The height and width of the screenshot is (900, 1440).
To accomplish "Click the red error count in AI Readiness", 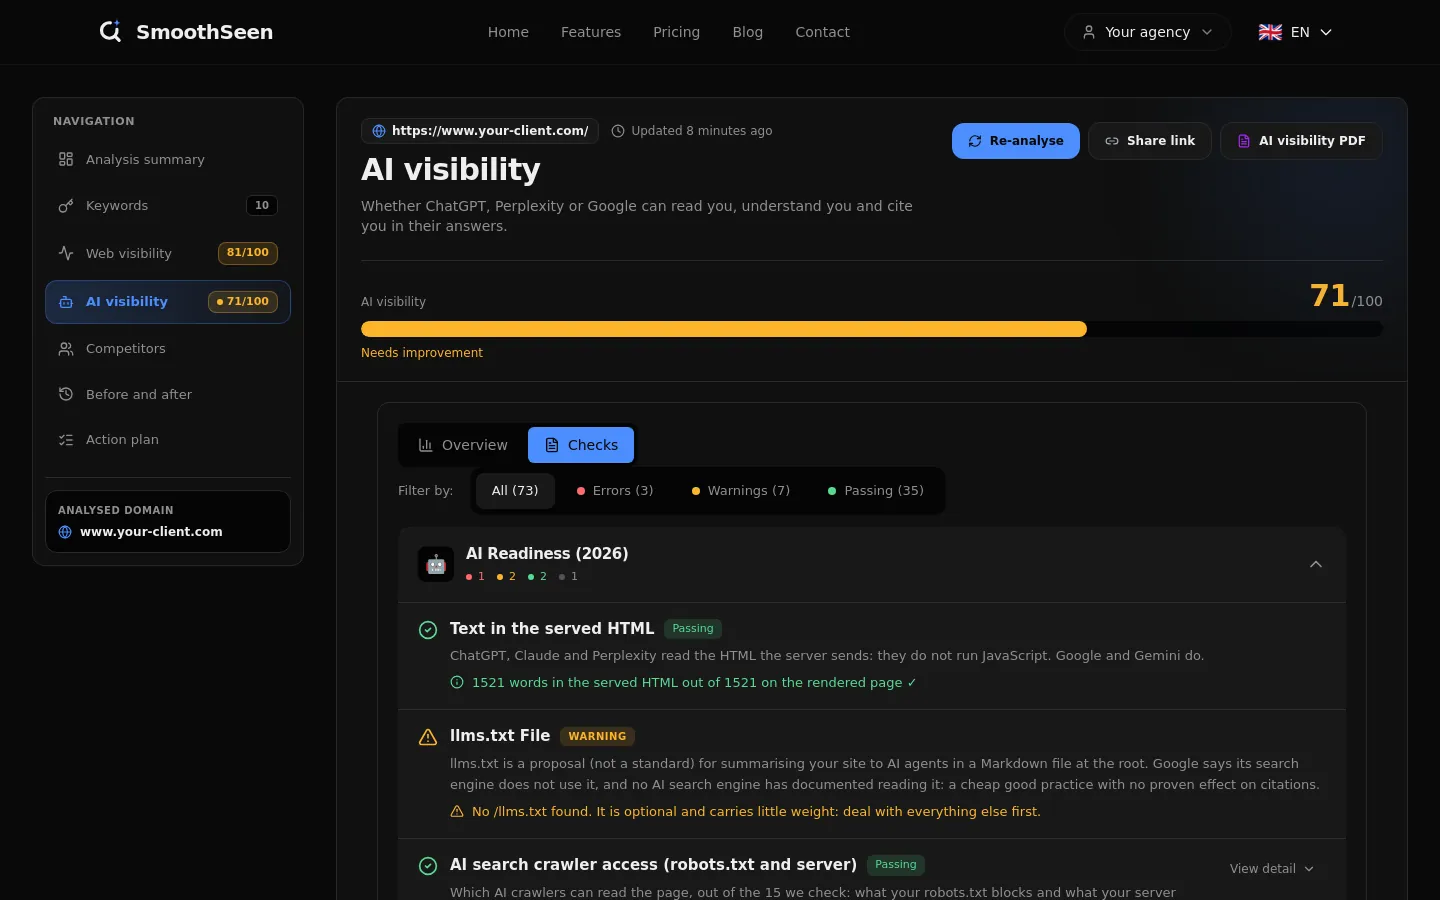I will point(475,577).
